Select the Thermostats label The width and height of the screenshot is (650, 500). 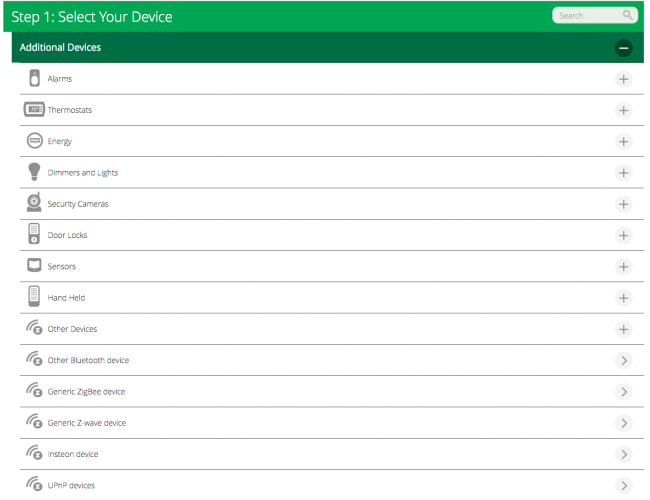pos(70,110)
